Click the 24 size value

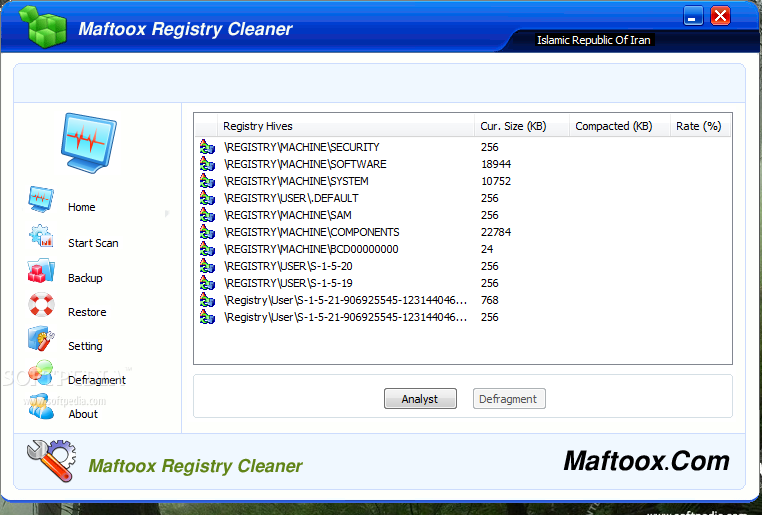[487, 249]
